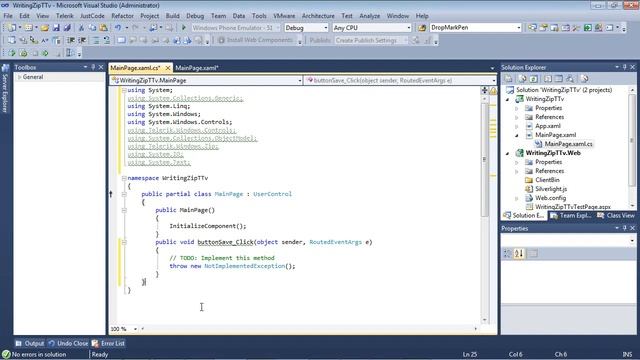The image size is (640, 360).
Task: Click the code editor vertical scrollbar thumb
Action: pos(484,159)
